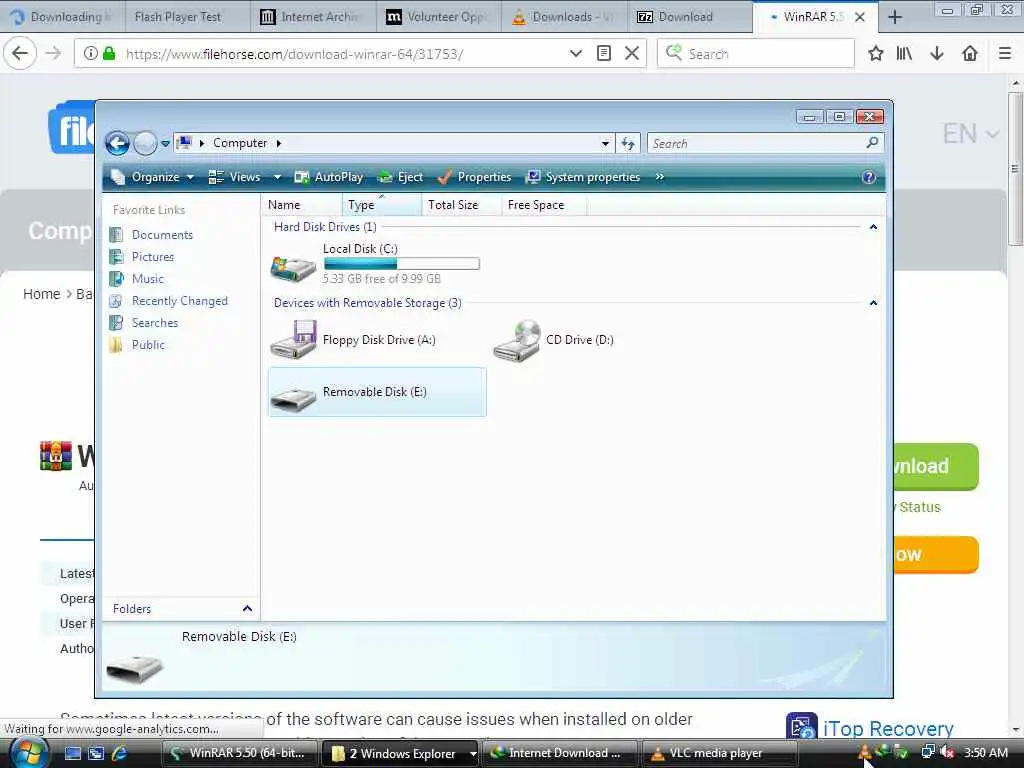Open VLC media player taskbar button

pos(718,753)
